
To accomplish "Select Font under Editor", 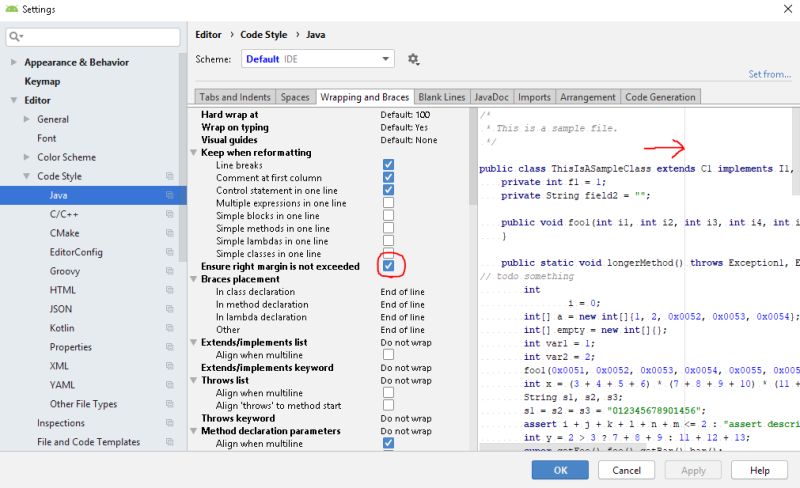I will click(46, 138).
